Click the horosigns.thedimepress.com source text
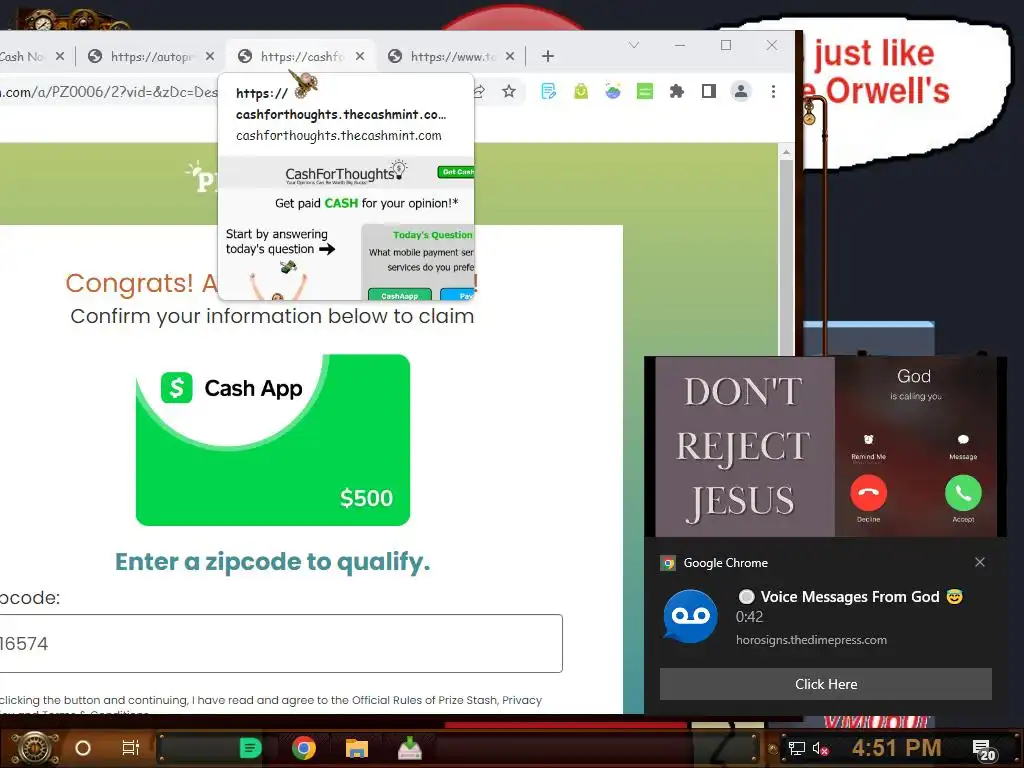The height and width of the screenshot is (768, 1024). (x=811, y=640)
